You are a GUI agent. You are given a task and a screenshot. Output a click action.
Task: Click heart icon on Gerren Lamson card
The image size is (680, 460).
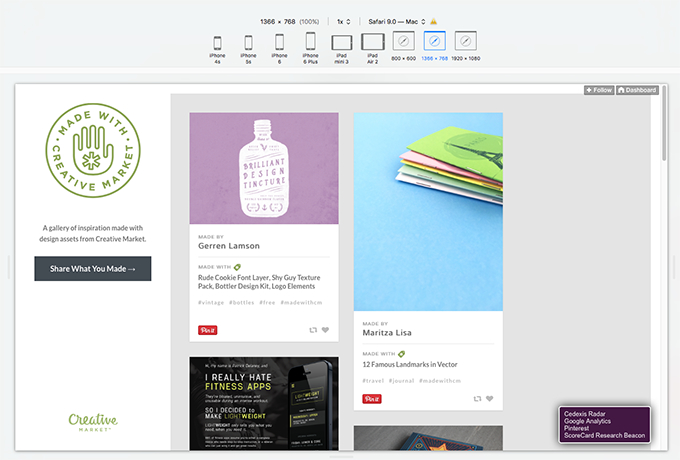tap(325, 330)
